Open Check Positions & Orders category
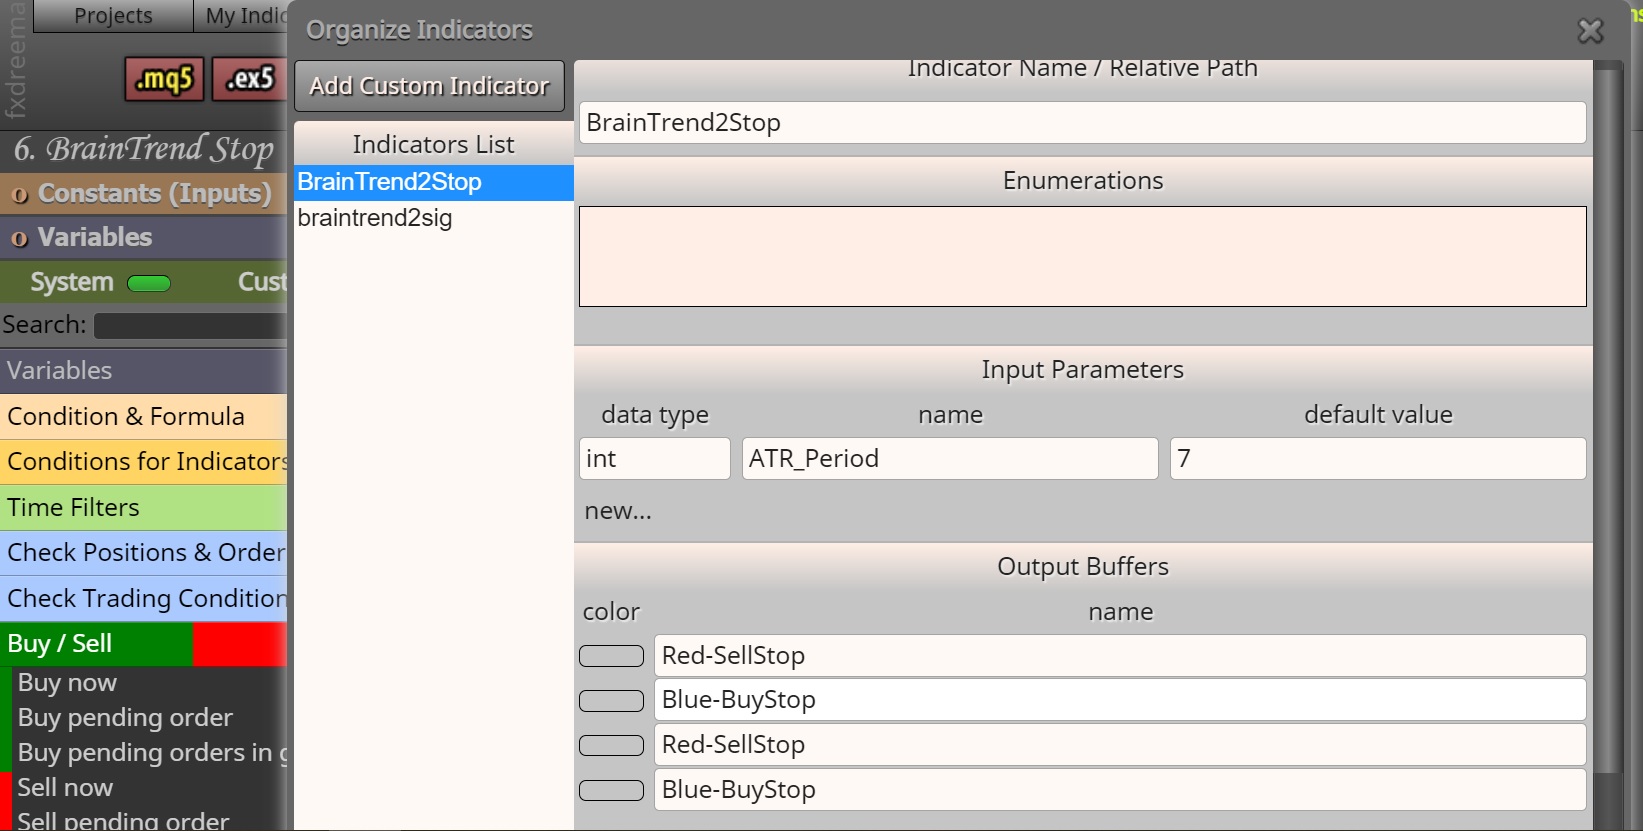This screenshot has height=831, width=1643. tap(143, 553)
